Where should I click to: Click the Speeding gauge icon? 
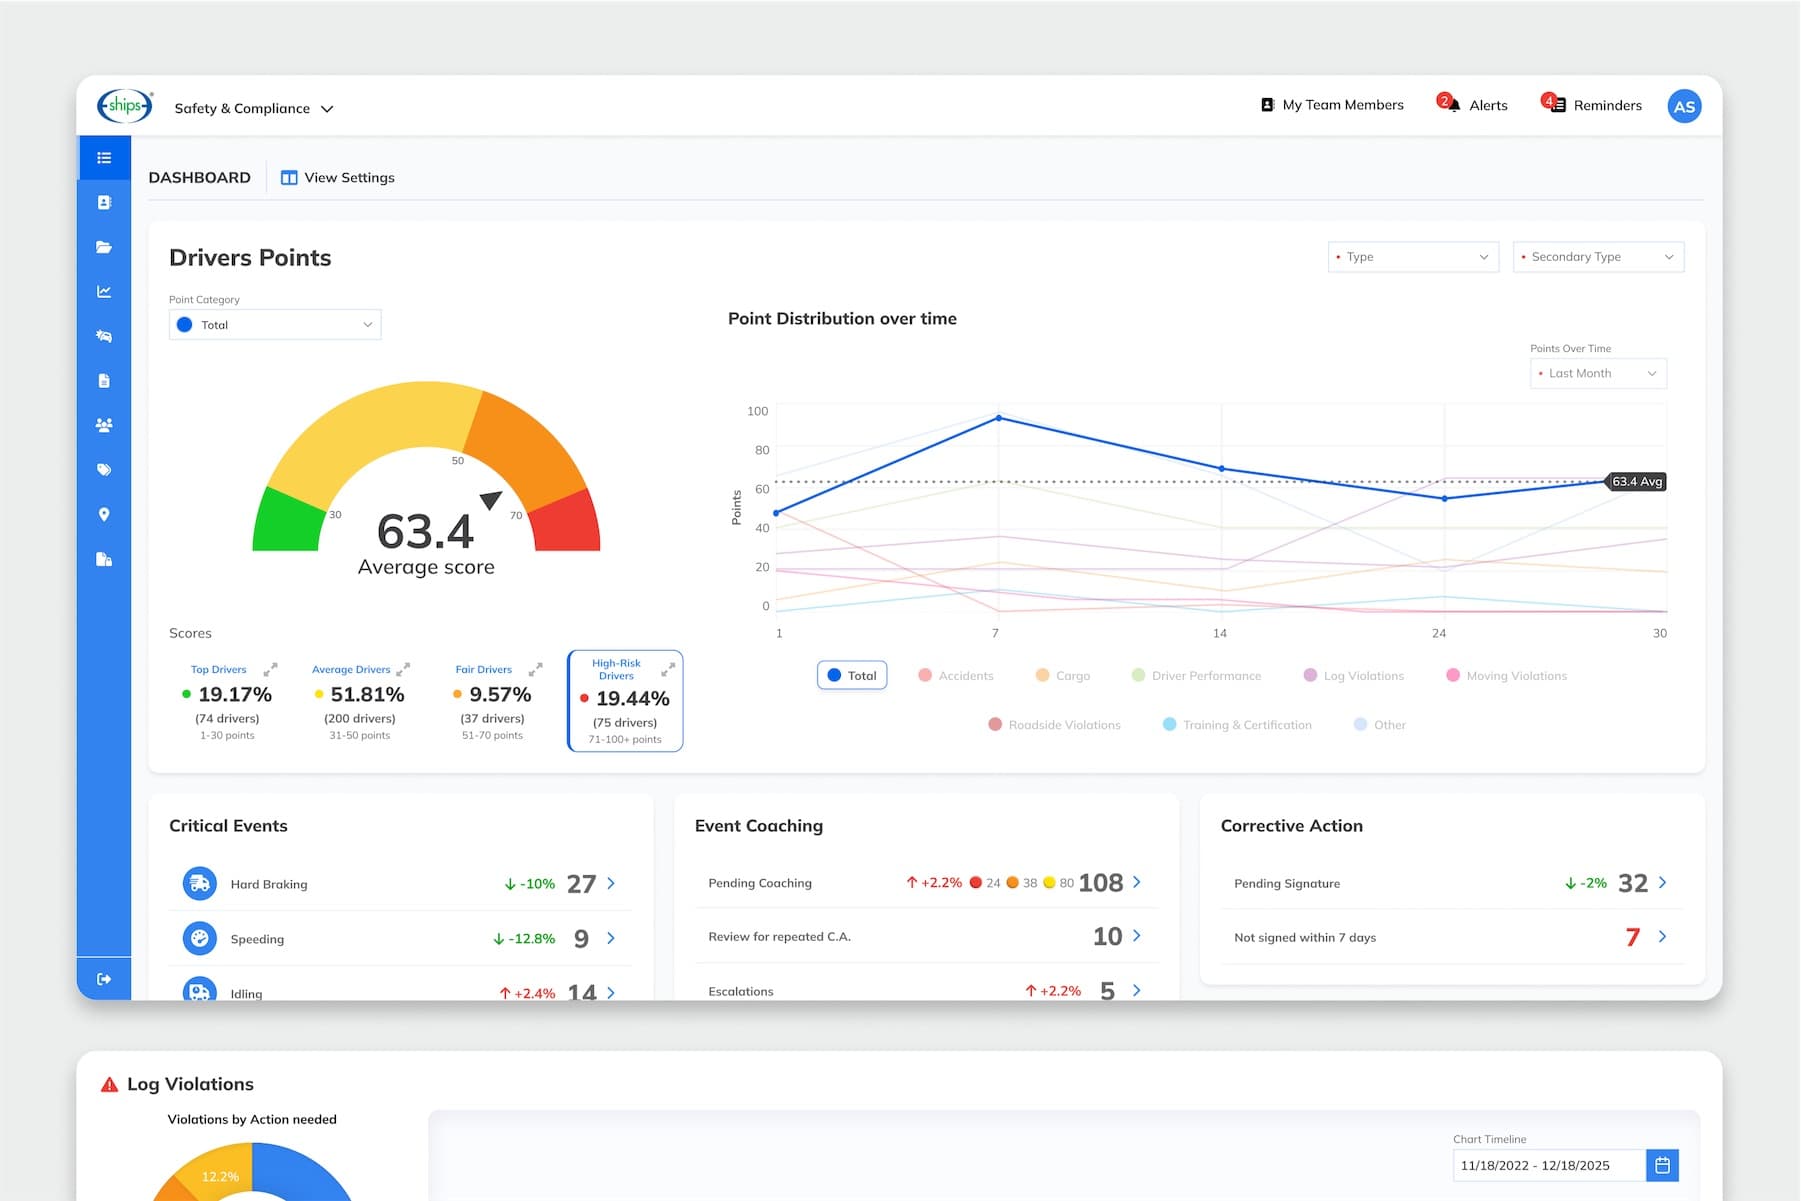pyautogui.click(x=200, y=938)
